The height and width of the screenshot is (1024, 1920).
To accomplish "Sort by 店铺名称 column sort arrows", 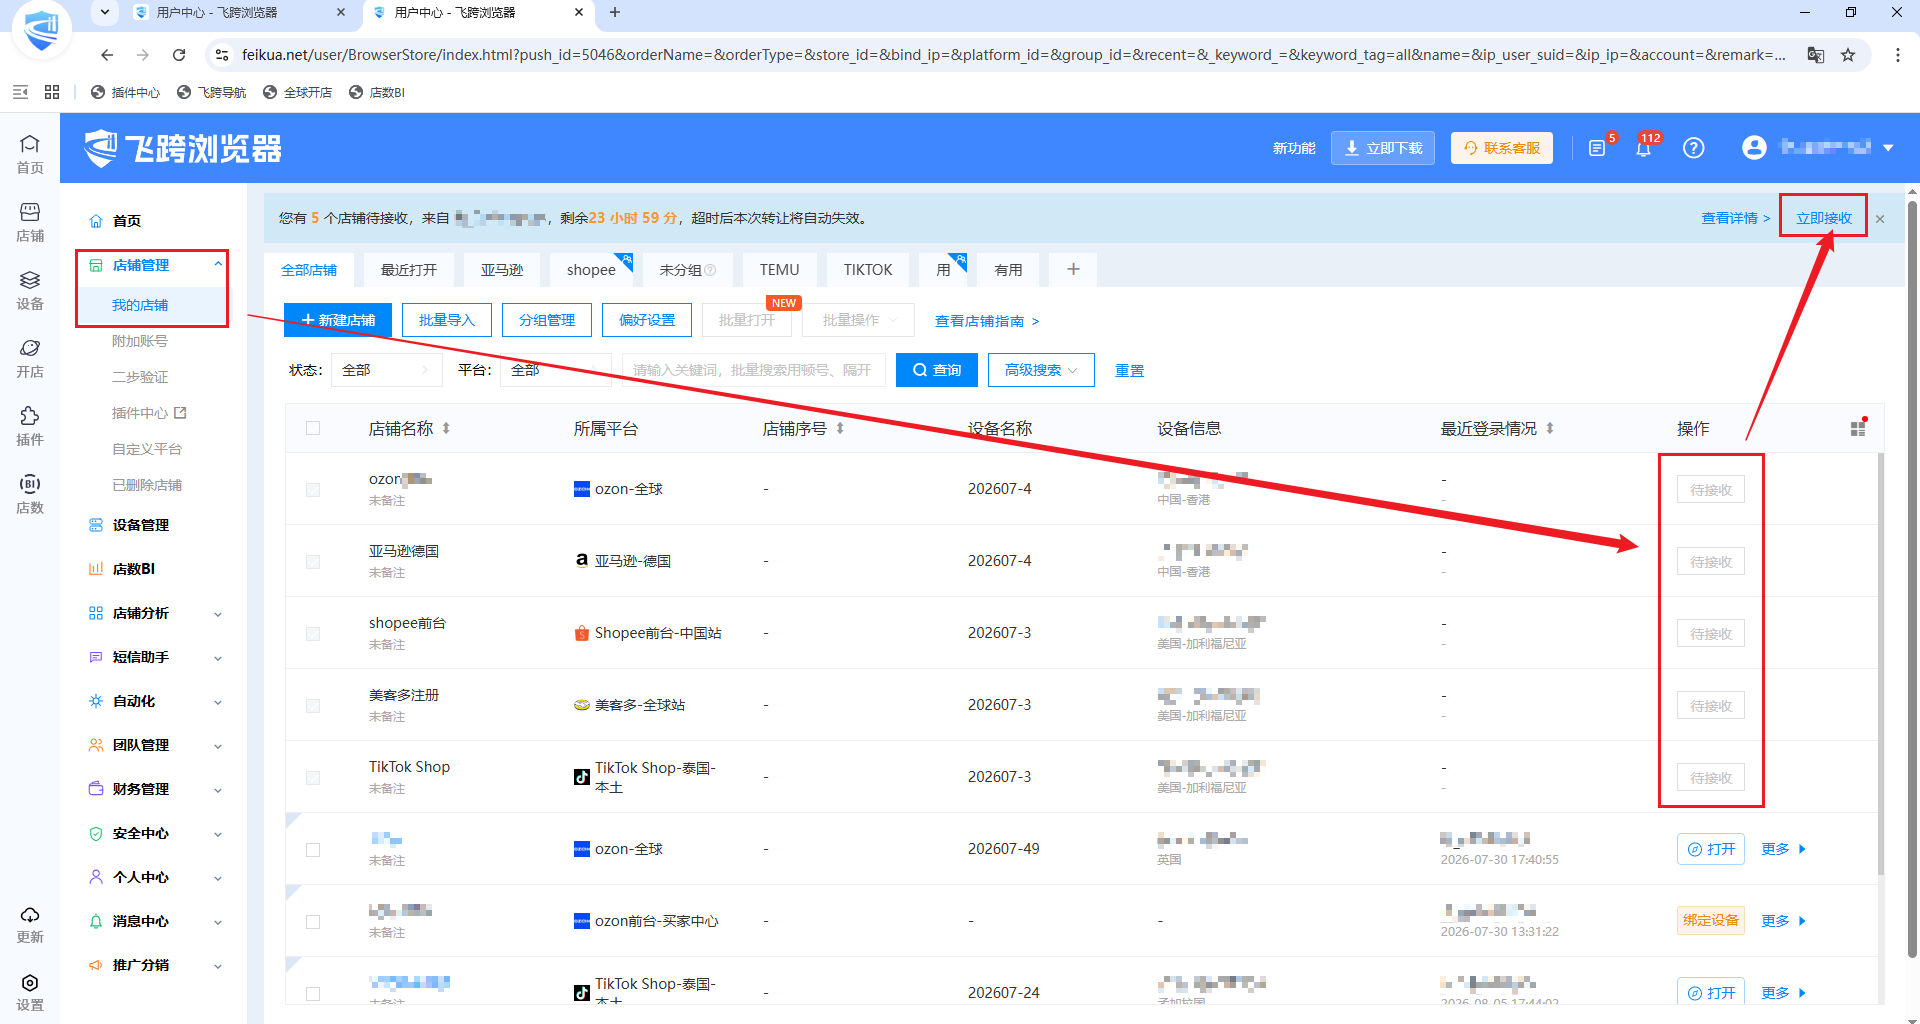I will (446, 428).
